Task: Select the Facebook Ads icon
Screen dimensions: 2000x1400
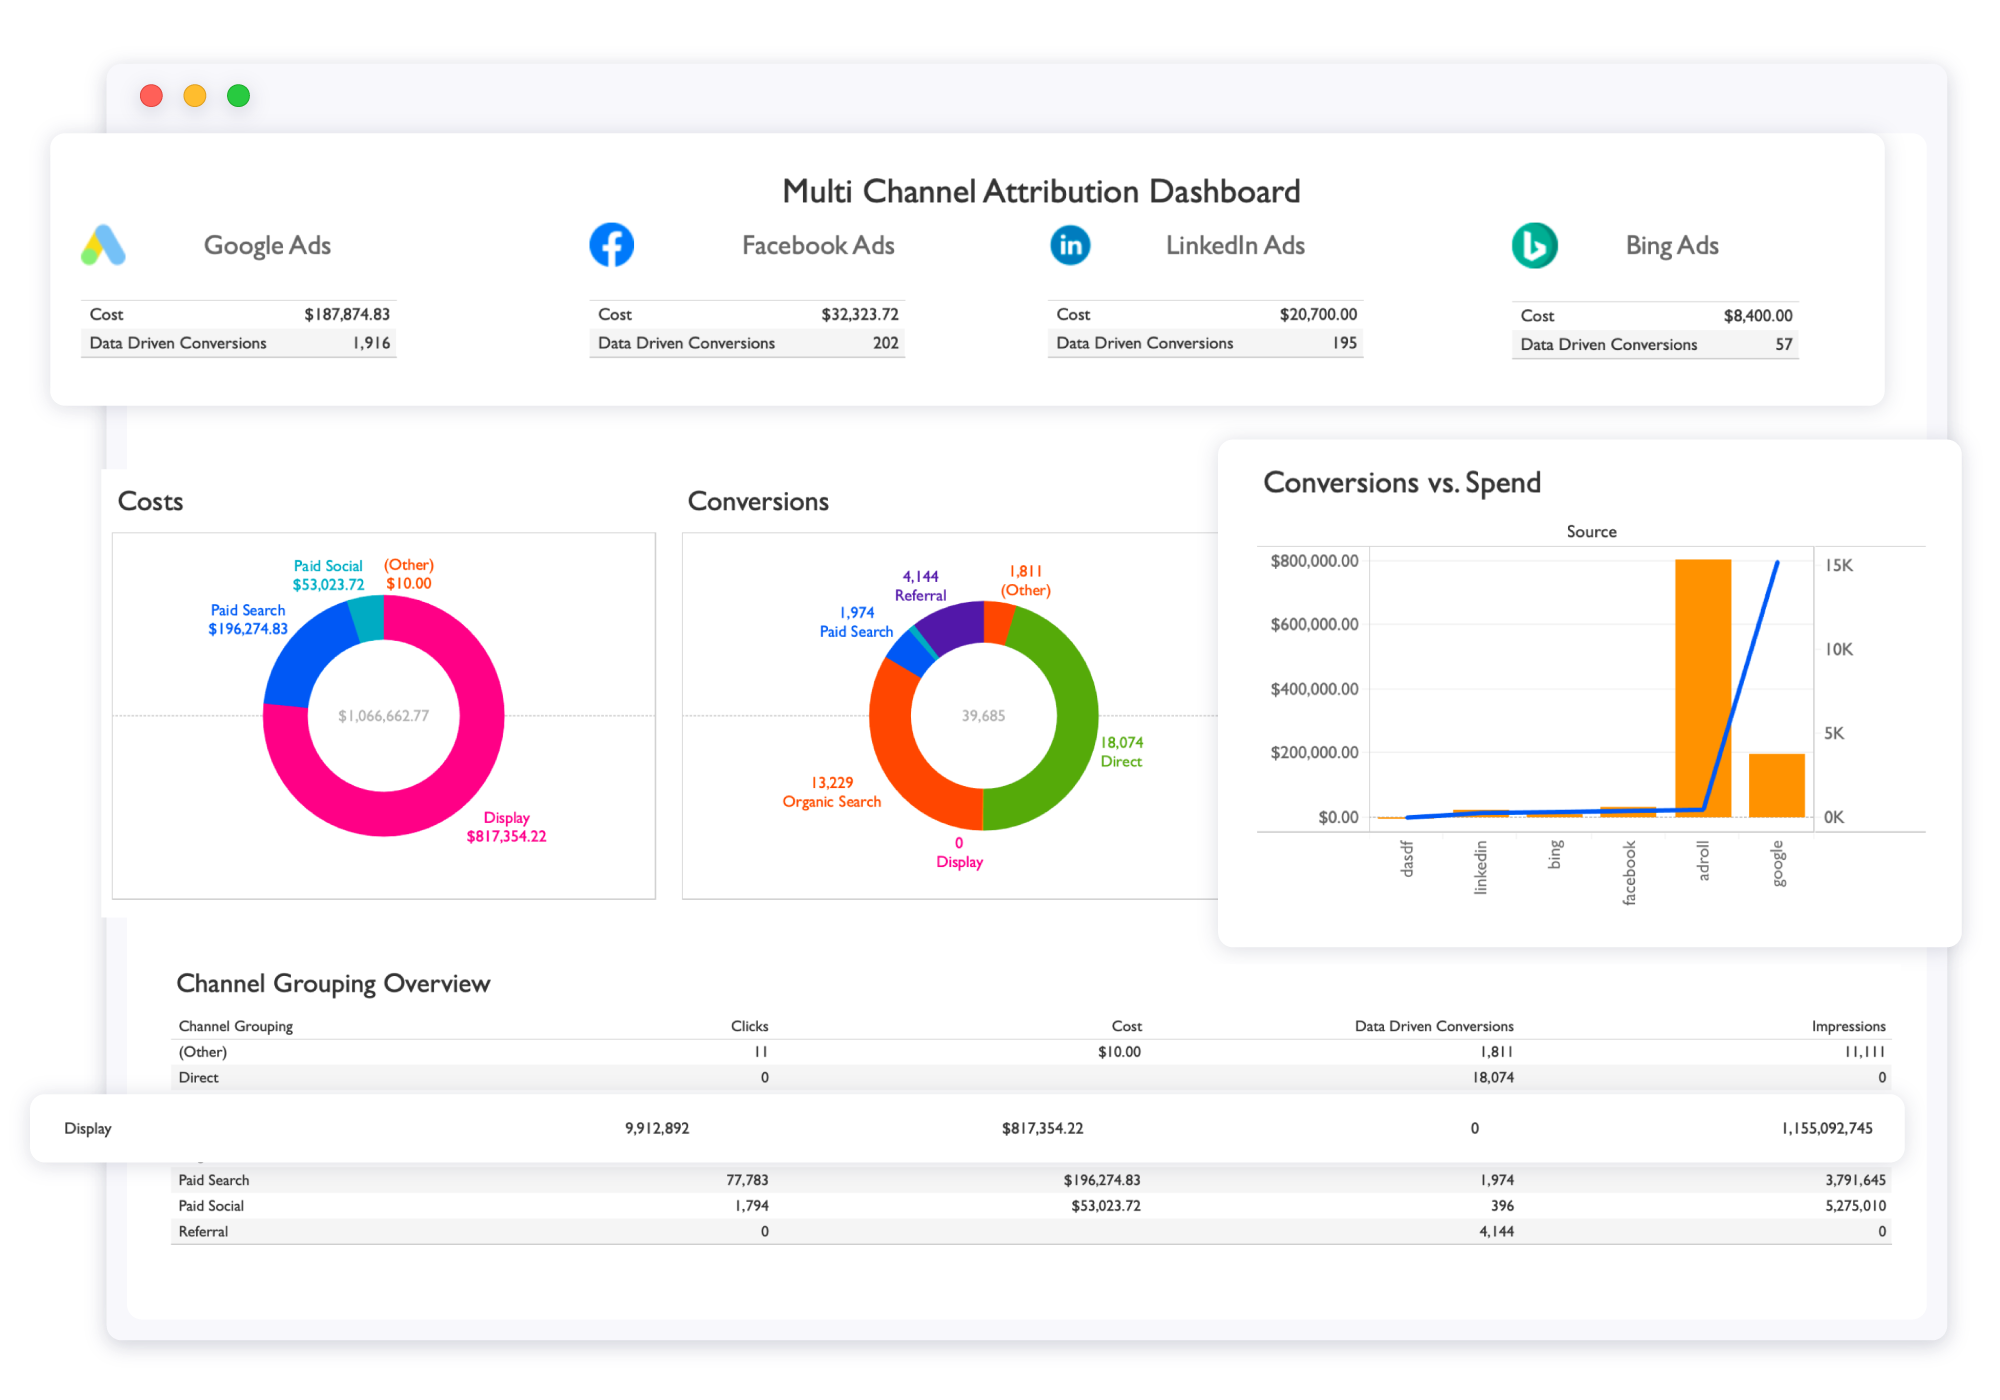Action: pos(612,245)
